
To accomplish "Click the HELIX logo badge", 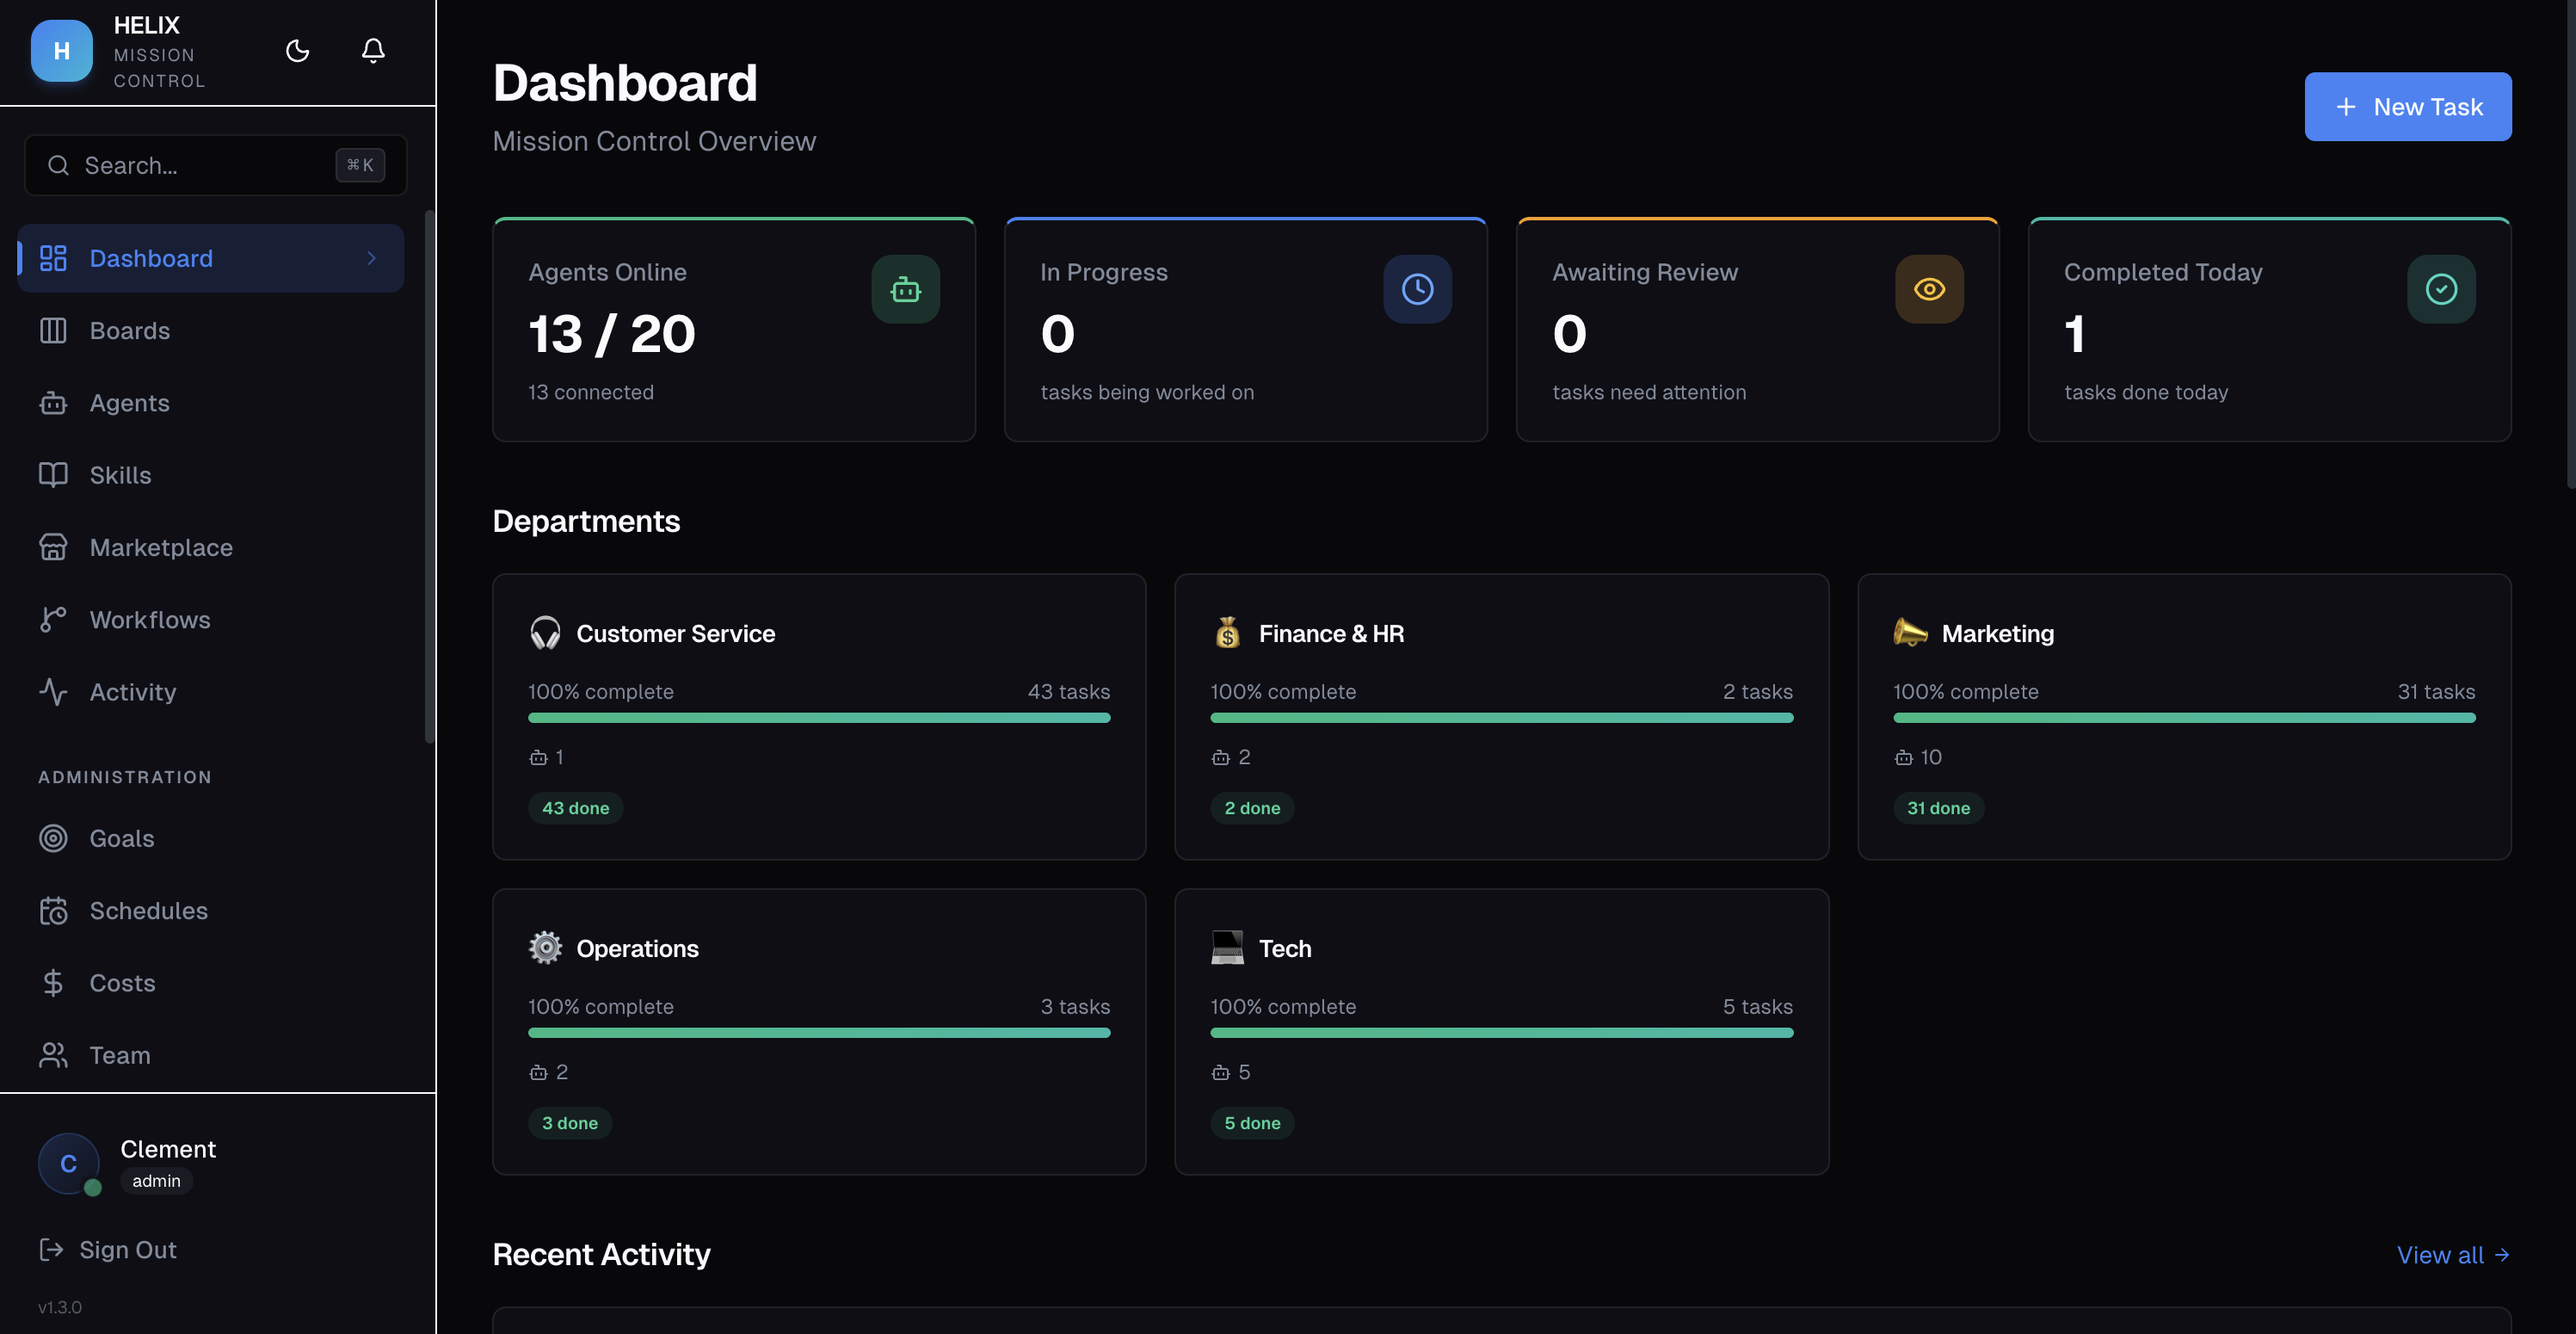I will click(x=61, y=51).
